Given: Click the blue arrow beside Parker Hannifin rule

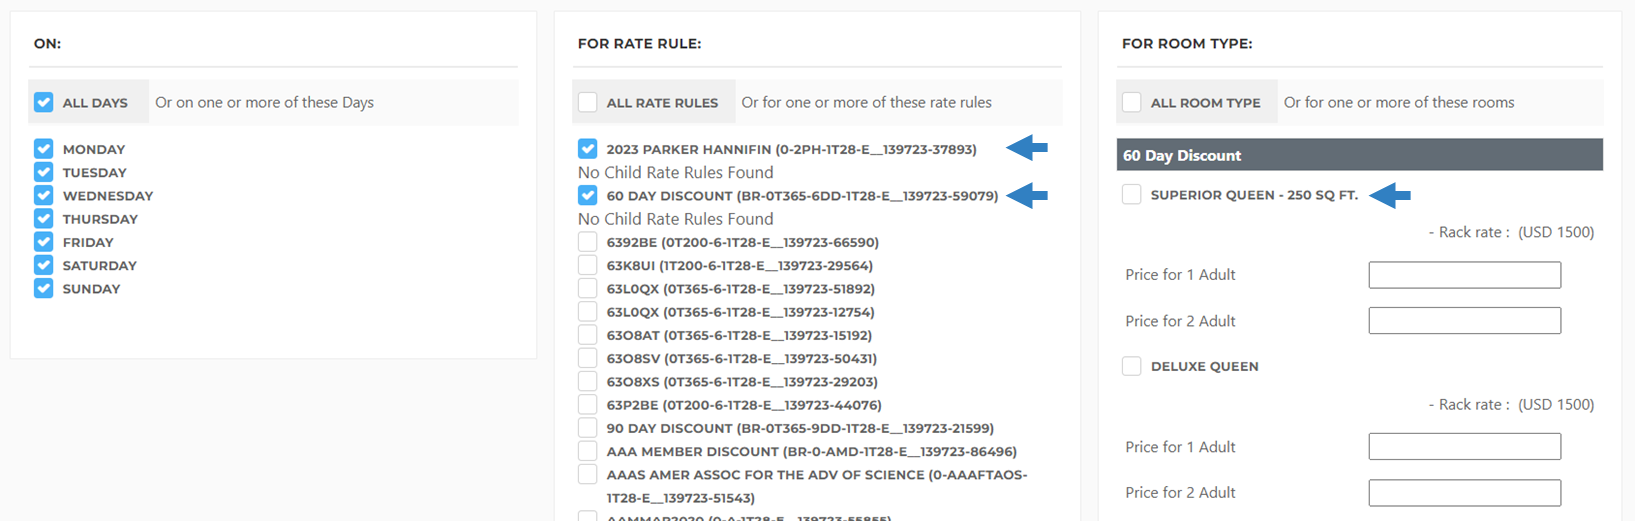Looking at the screenshot, I should (1027, 148).
